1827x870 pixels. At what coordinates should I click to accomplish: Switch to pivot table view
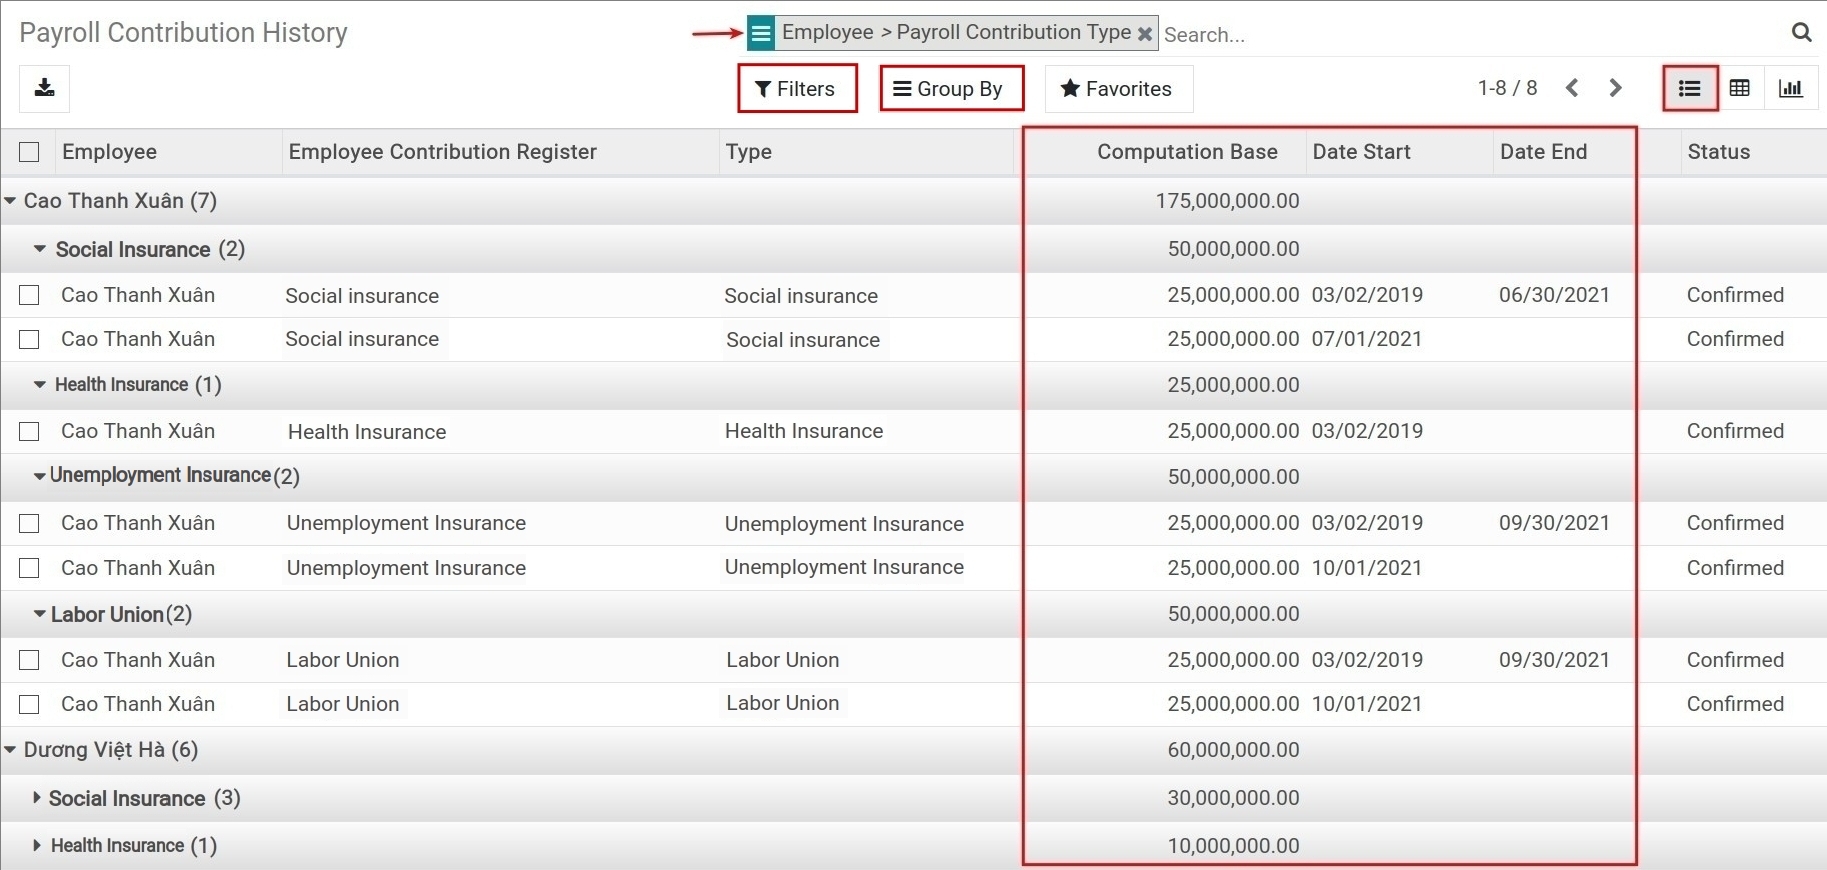1740,88
